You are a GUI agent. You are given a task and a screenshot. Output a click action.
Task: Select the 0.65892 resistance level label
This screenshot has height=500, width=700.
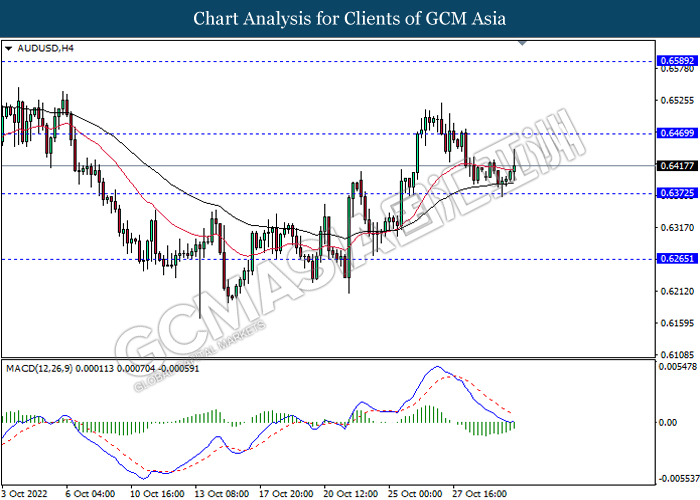point(677,61)
